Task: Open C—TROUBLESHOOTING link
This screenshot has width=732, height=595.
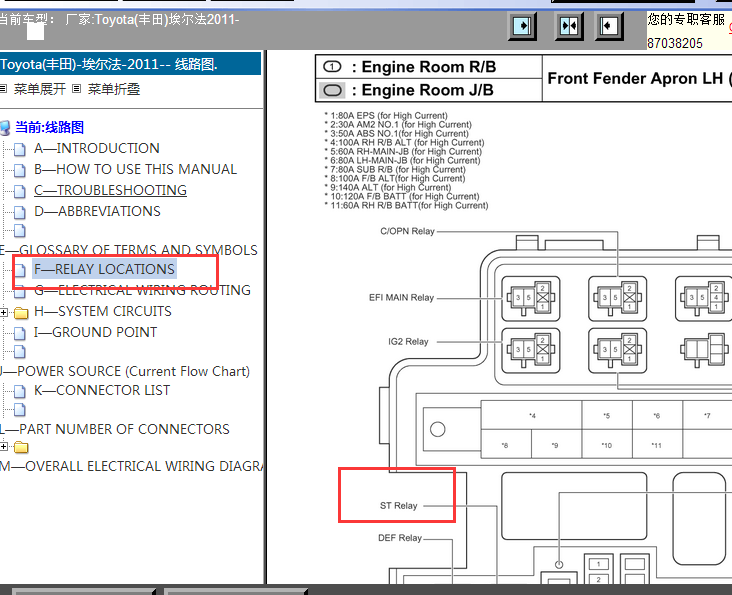Action: 110,190
